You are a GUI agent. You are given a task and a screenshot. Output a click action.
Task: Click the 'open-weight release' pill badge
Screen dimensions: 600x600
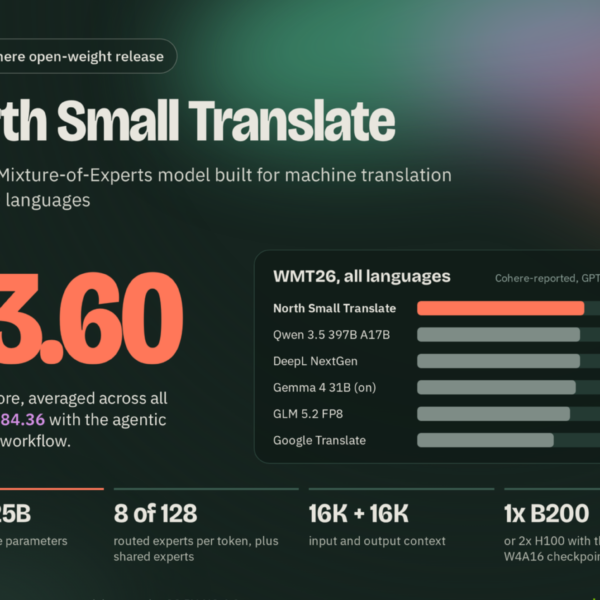(x=87, y=56)
